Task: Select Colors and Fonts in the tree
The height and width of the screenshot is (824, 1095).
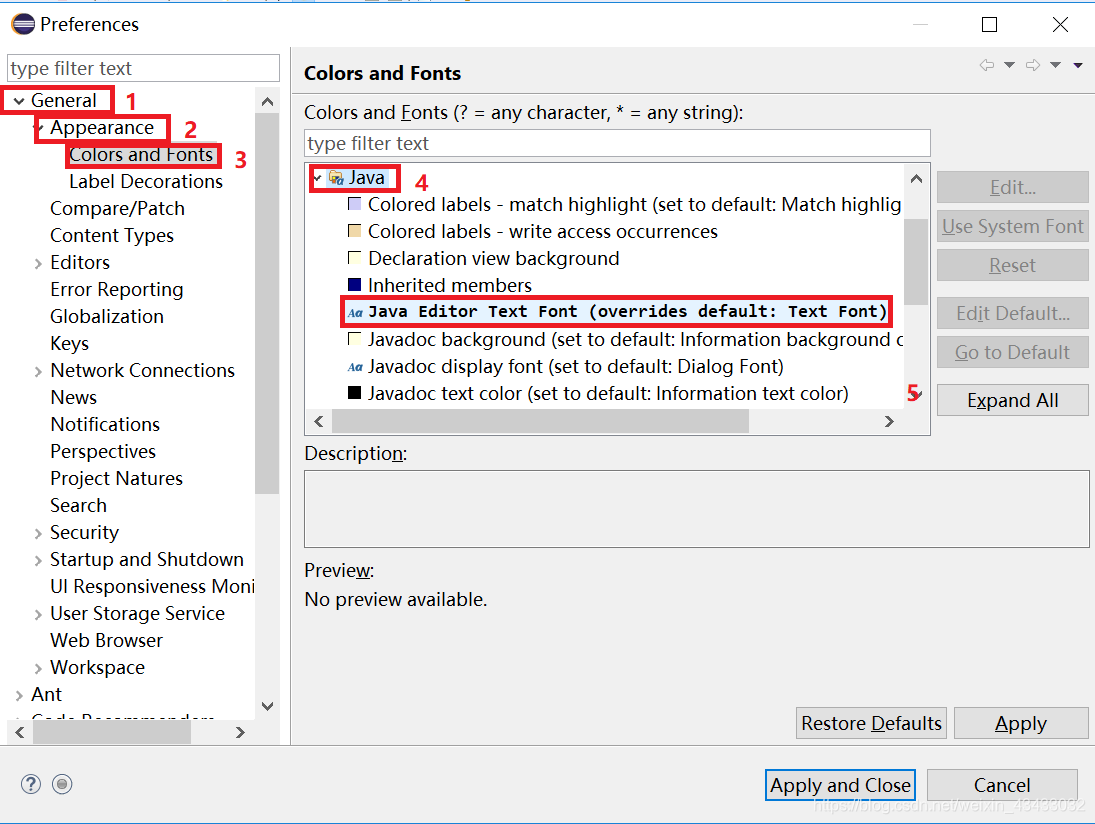Action: [x=141, y=154]
